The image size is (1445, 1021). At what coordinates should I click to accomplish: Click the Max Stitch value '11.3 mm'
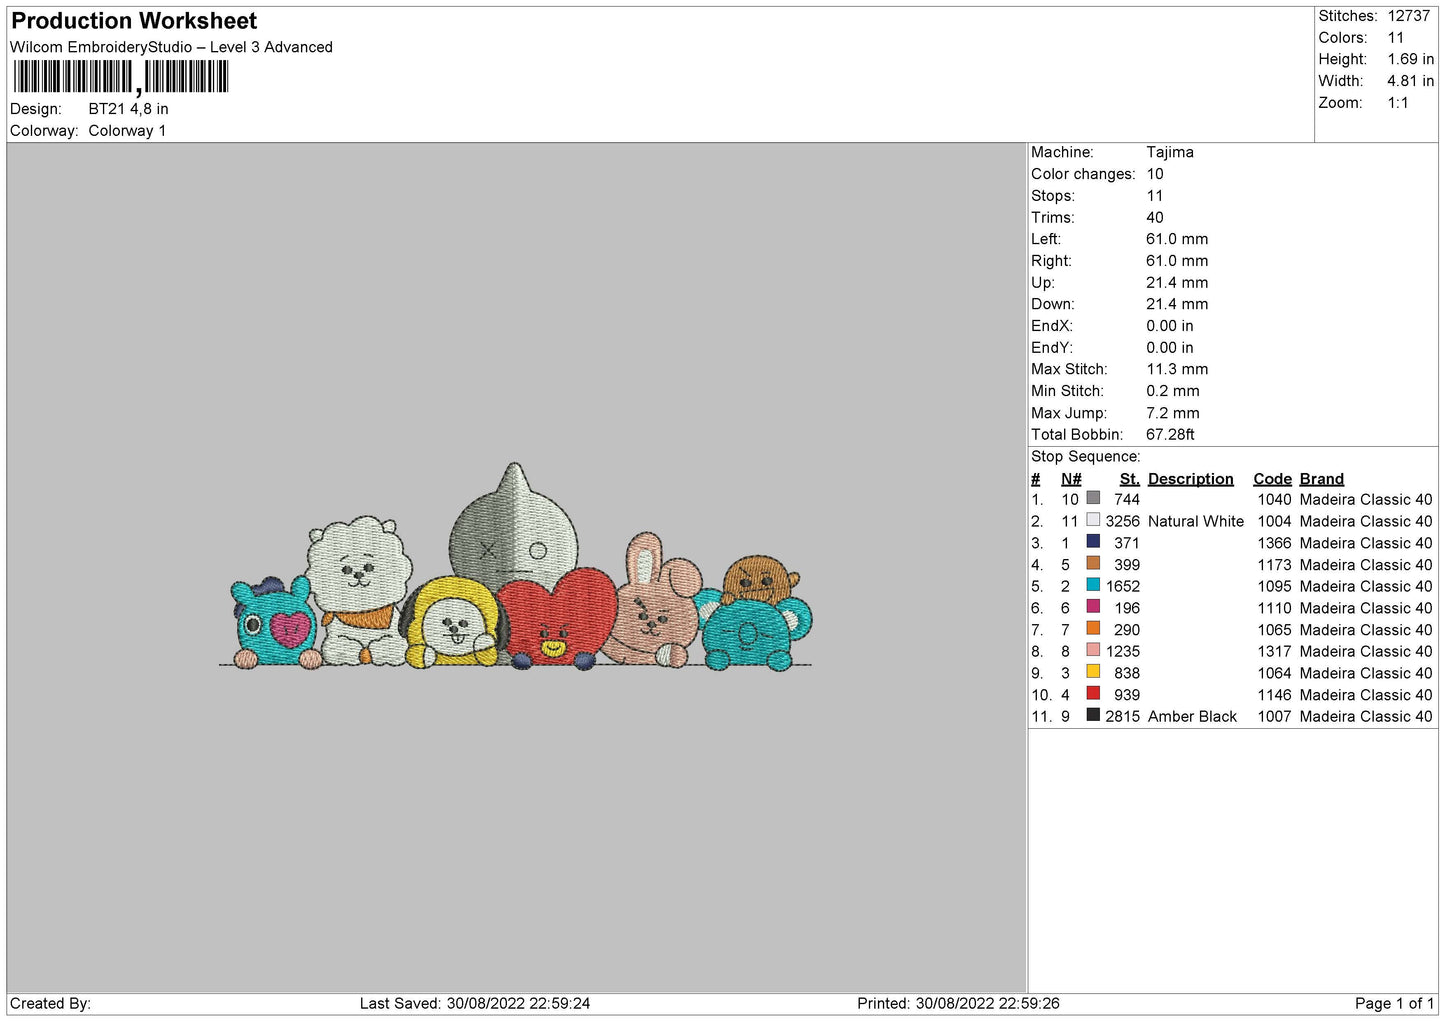pos(1177,369)
